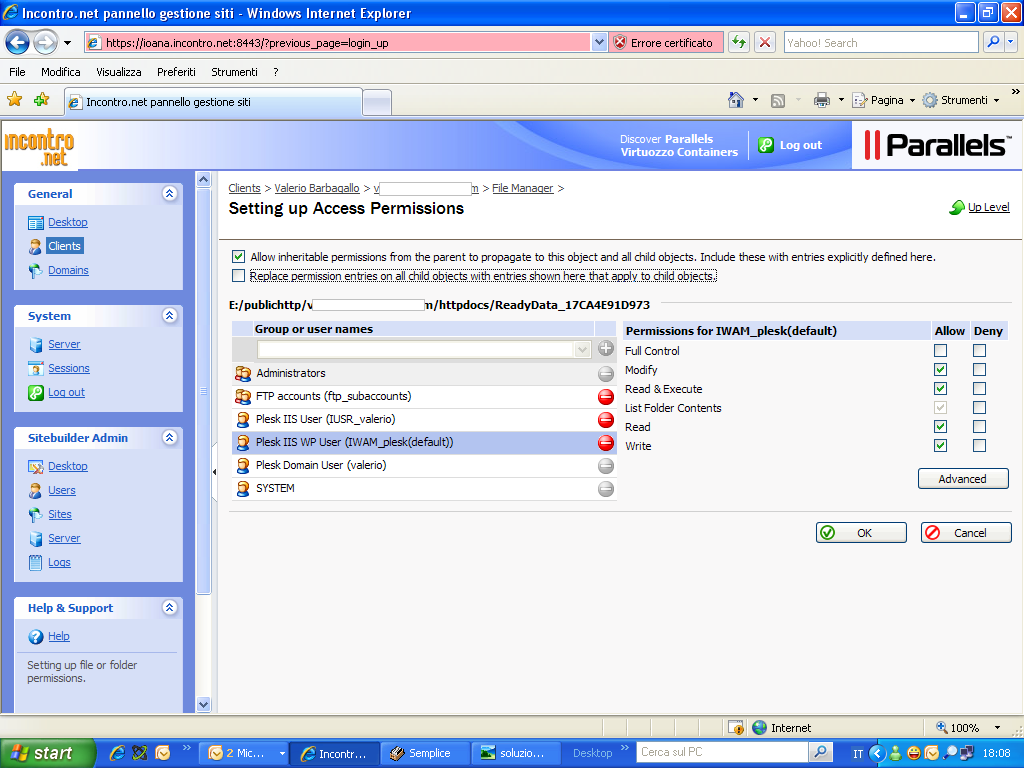Check Full Control Allow checkbox

point(940,351)
